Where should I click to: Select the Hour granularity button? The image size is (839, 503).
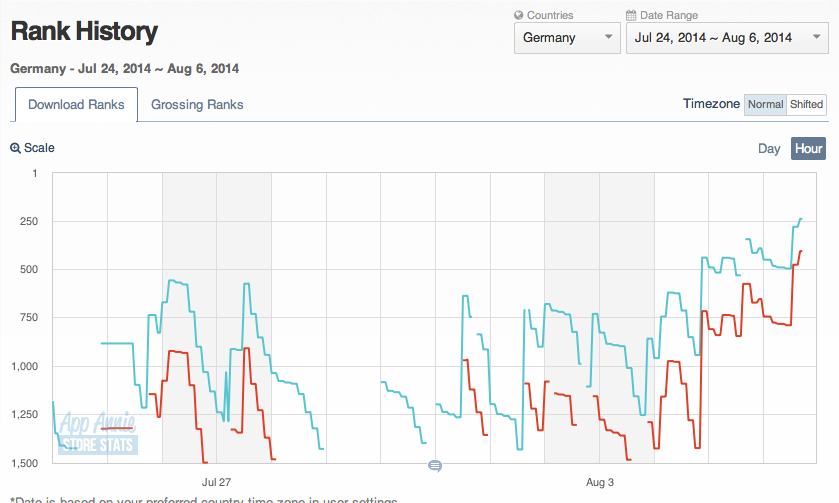(x=808, y=148)
